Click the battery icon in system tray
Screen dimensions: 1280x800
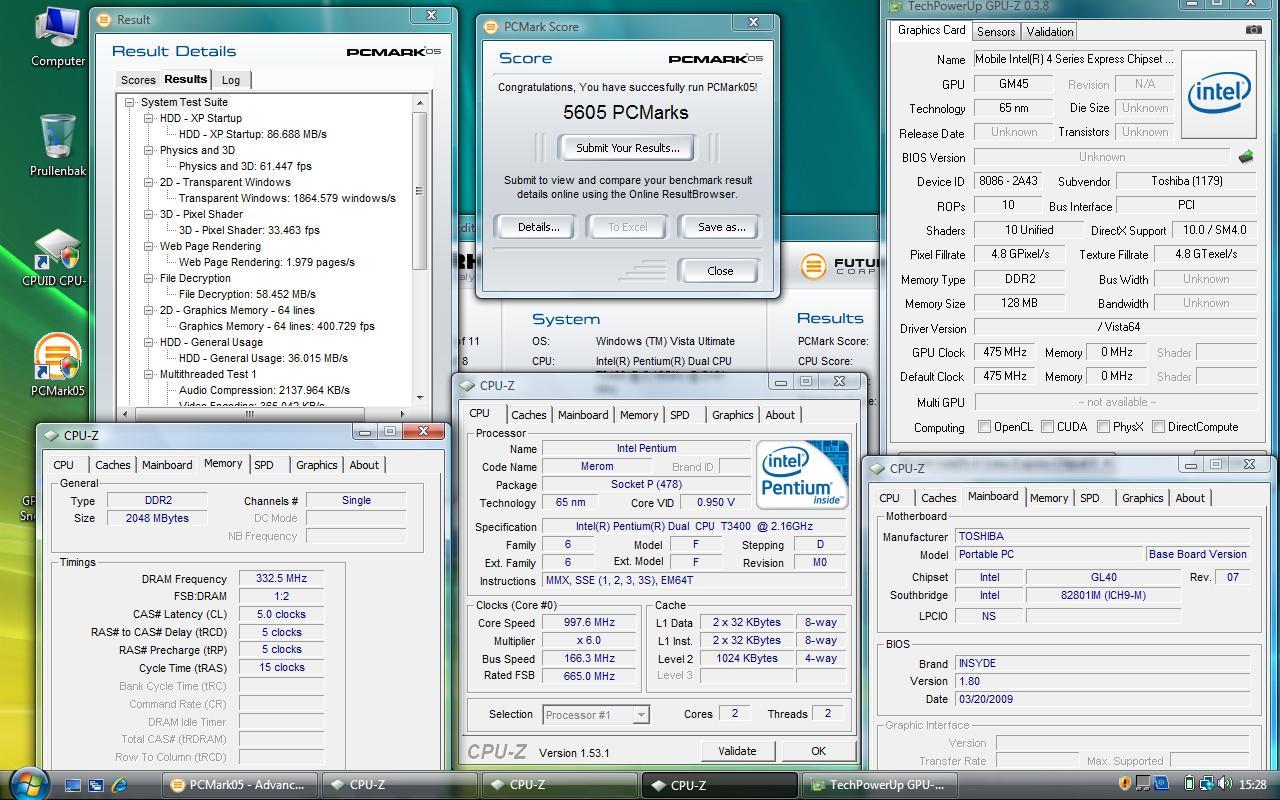click(1189, 784)
